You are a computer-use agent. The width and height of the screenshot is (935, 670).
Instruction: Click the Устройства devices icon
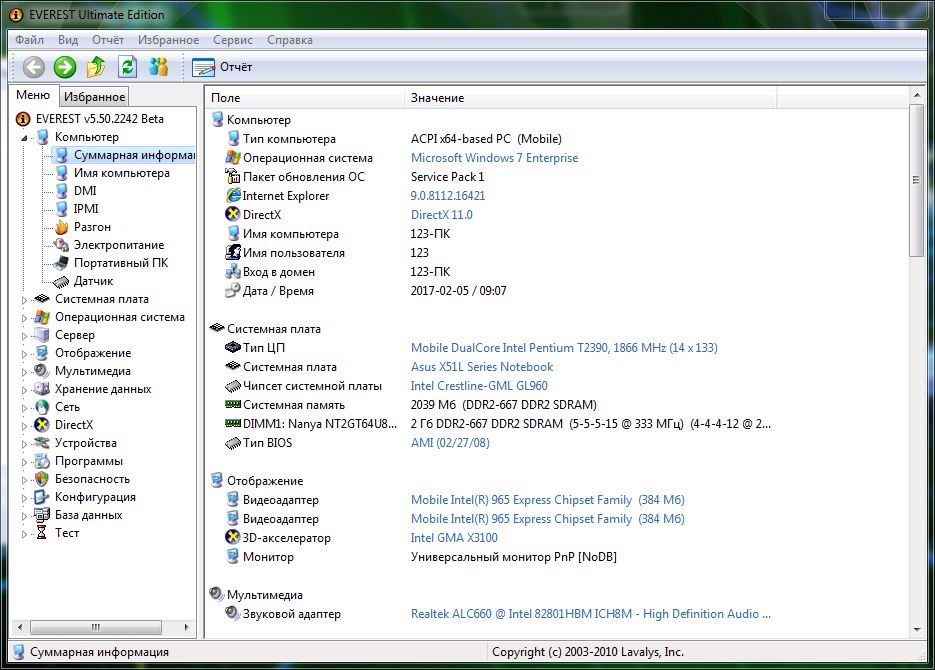42,443
